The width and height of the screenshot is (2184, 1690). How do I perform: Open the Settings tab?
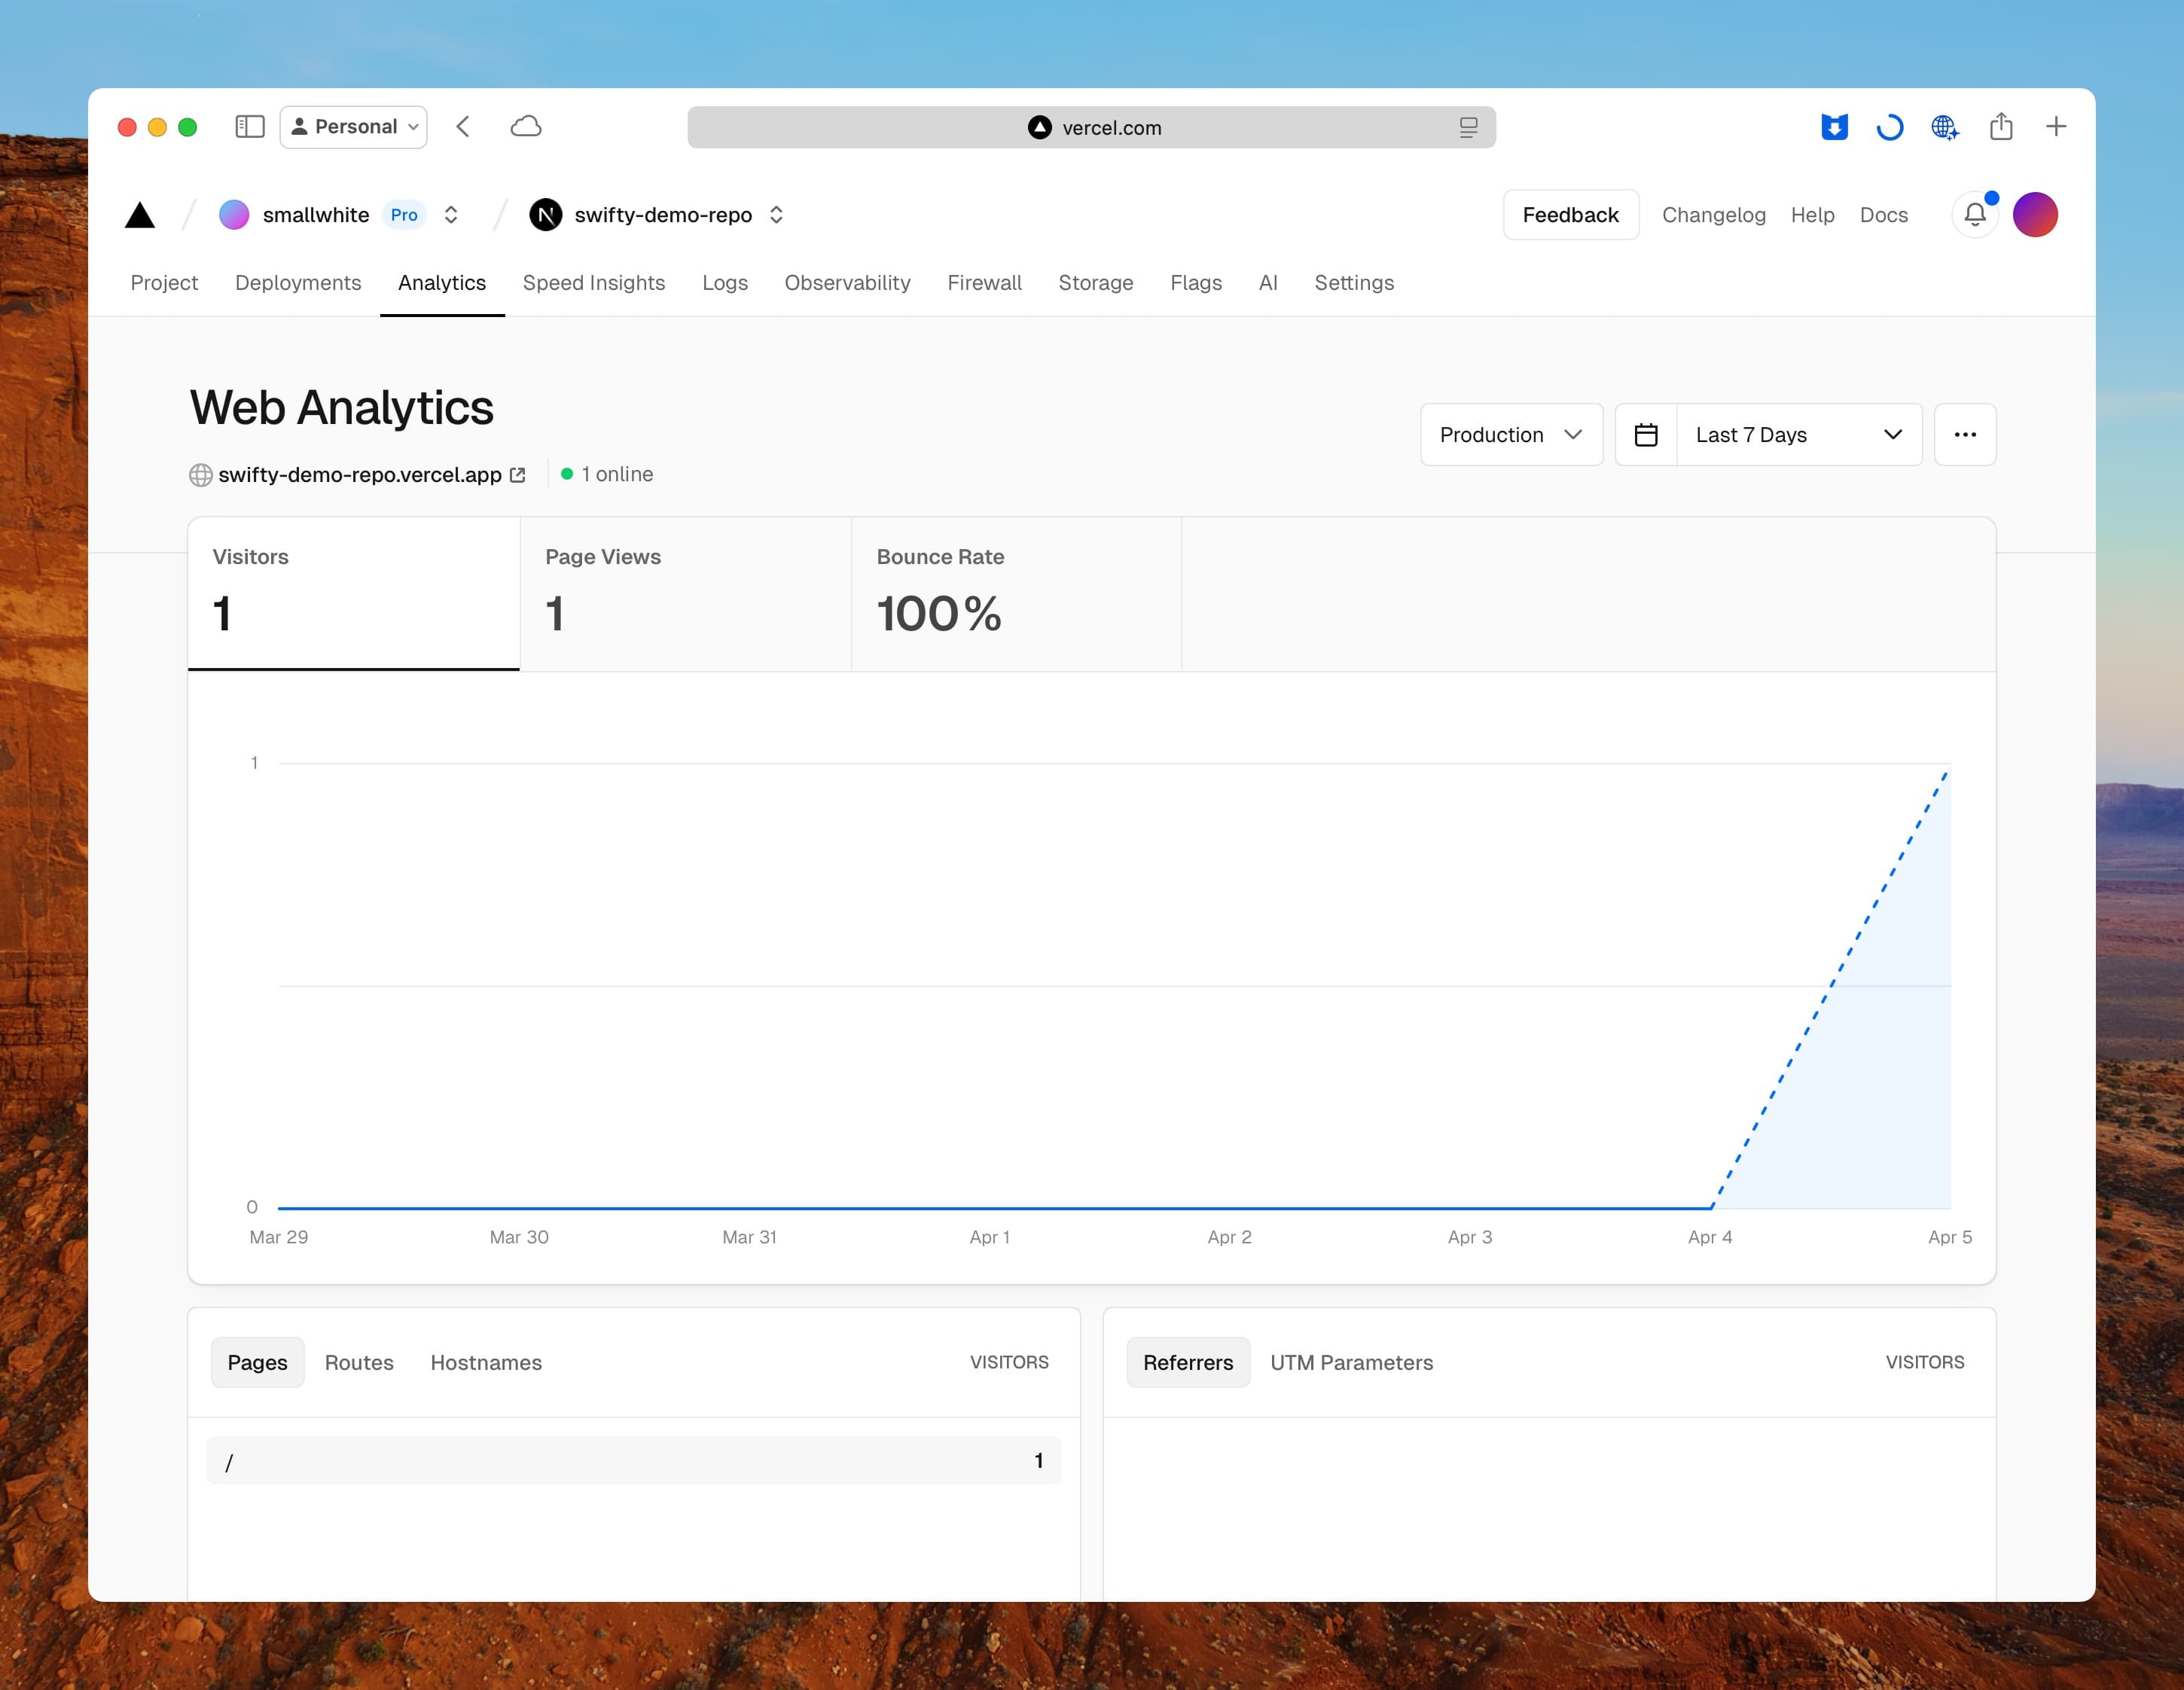(1354, 283)
